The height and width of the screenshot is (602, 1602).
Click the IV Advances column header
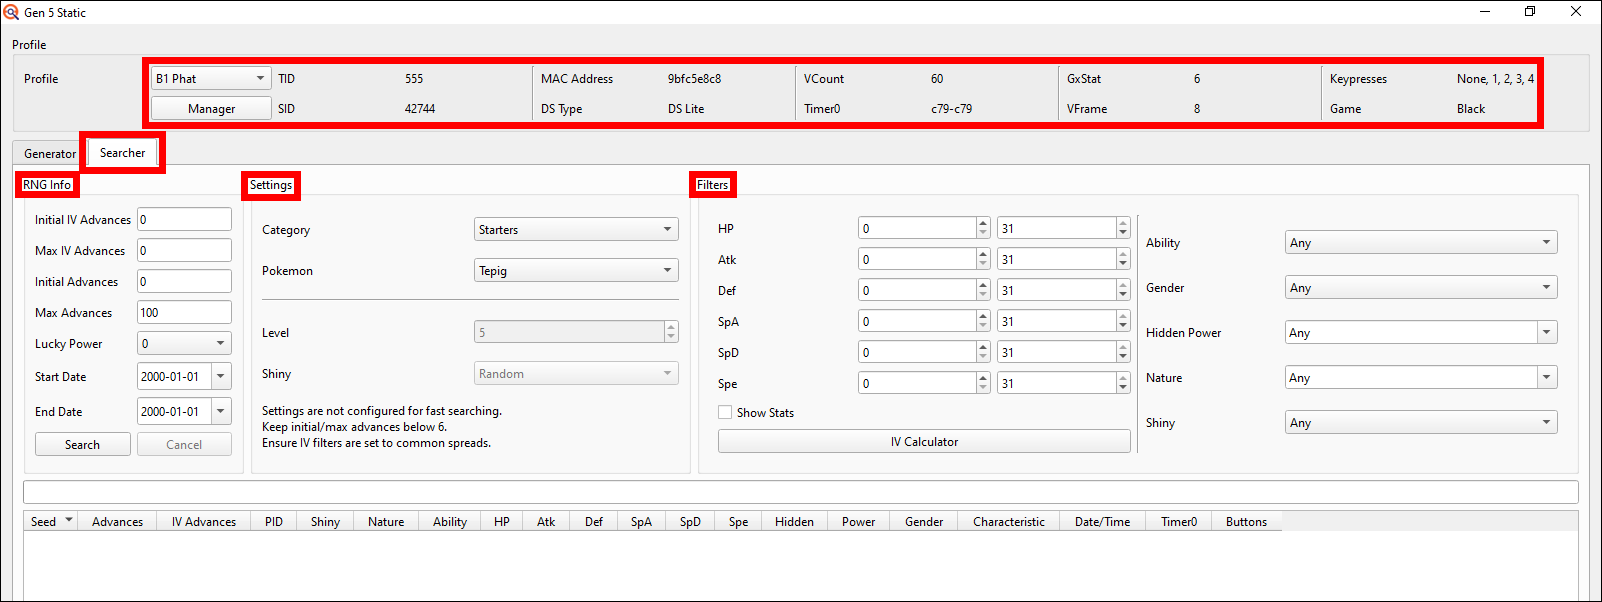point(203,521)
